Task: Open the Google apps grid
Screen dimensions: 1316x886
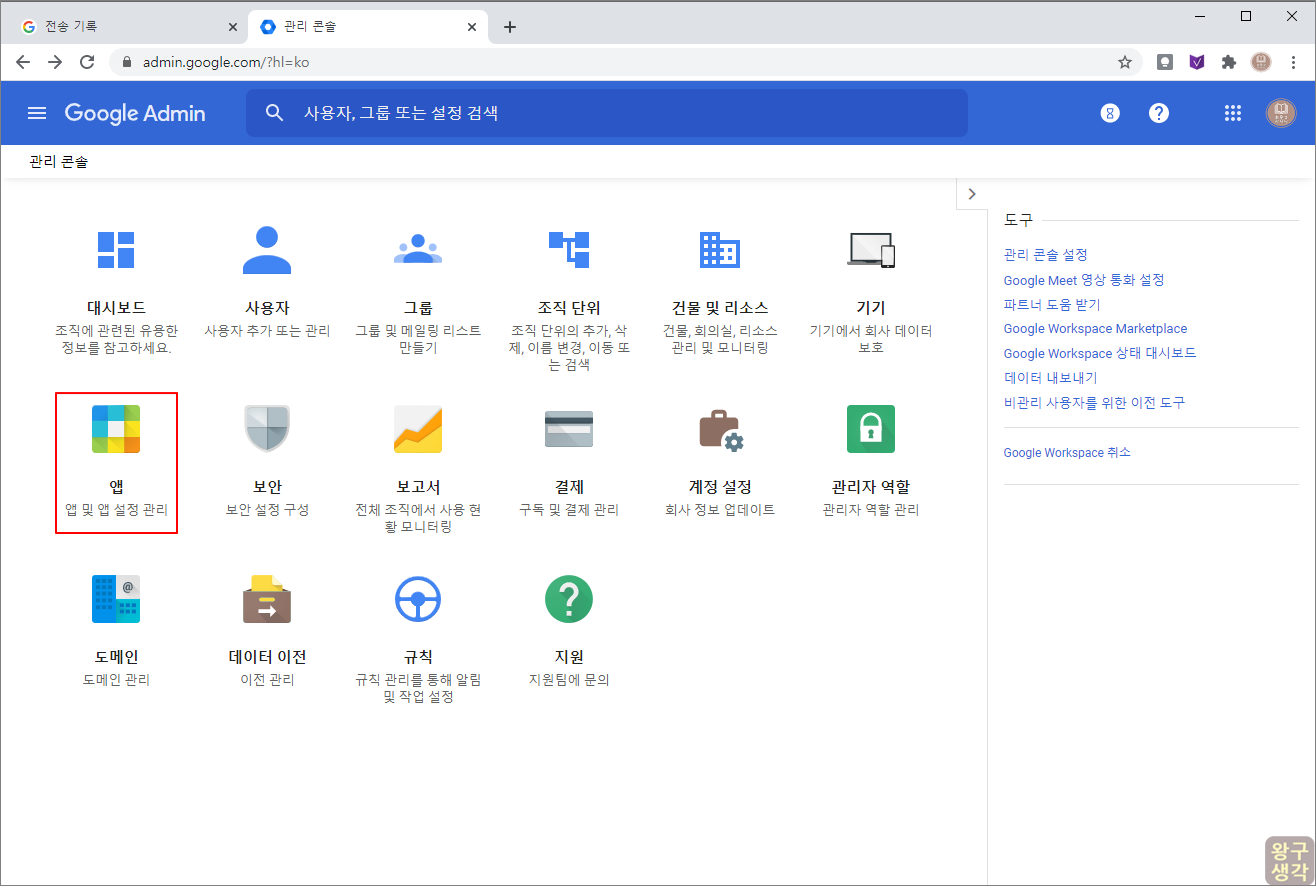Action: coord(1233,113)
